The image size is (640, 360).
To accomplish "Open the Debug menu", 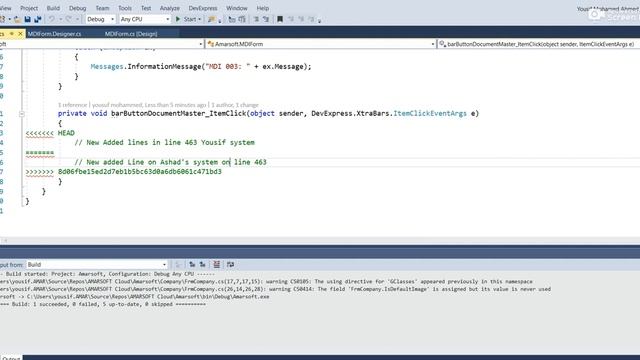I will point(78,8).
